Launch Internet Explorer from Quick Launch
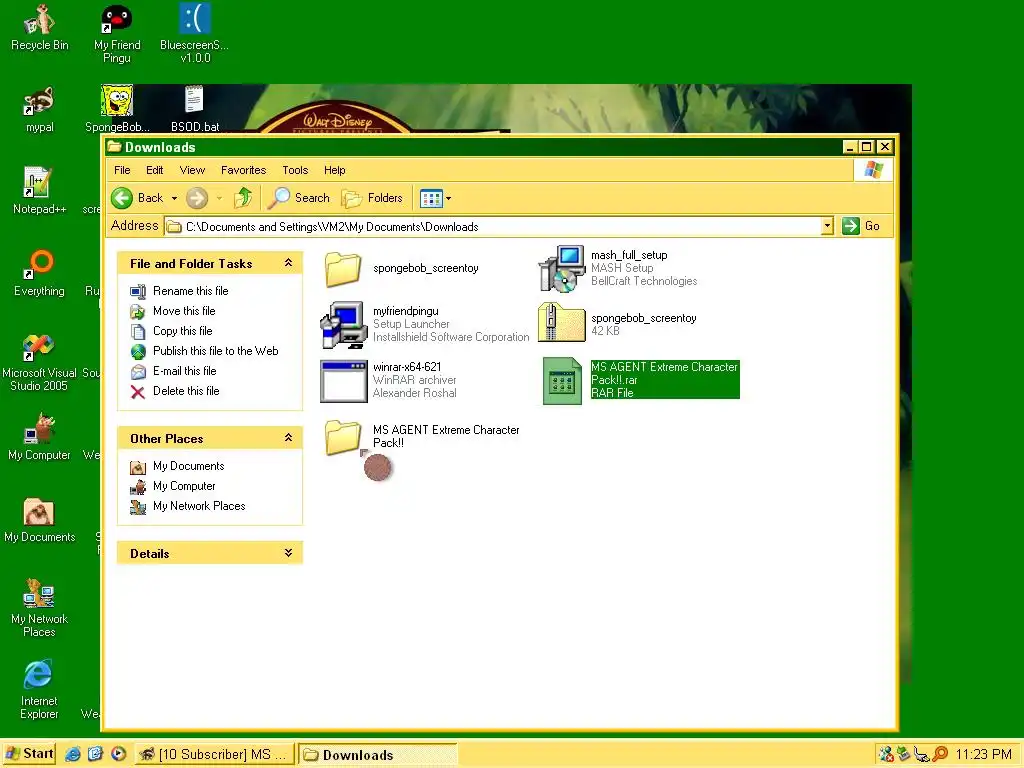The width and height of the screenshot is (1024, 768). point(72,754)
